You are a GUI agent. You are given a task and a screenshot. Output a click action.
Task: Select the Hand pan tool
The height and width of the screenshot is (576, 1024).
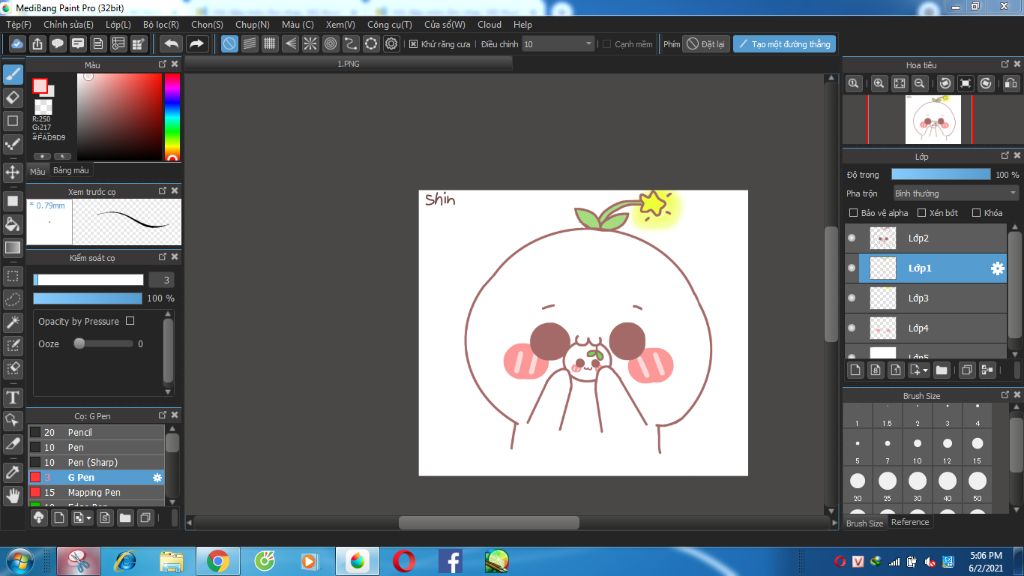(x=13, y=496)
